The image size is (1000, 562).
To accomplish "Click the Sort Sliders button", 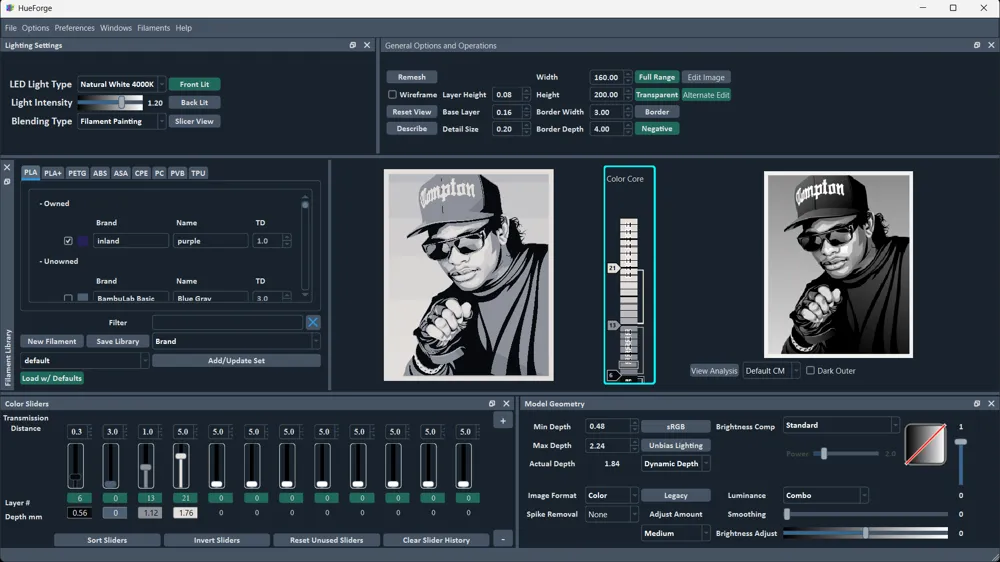I will click(107, 540).
